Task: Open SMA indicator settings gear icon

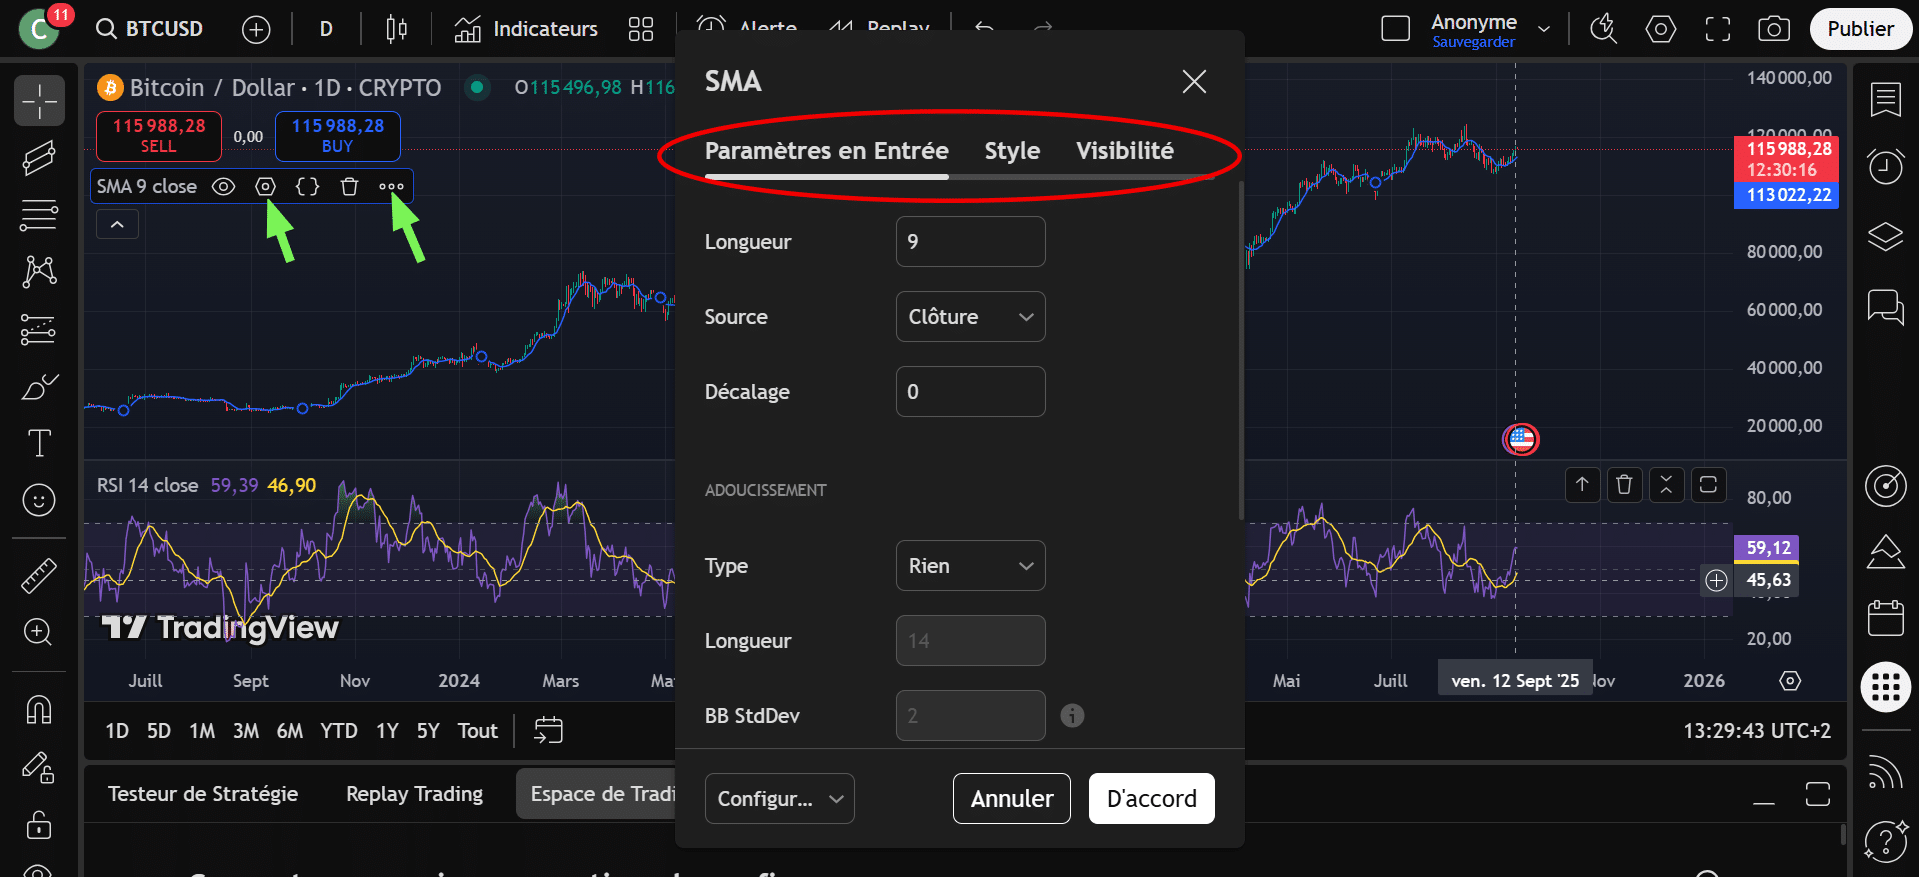Action: 265,187
